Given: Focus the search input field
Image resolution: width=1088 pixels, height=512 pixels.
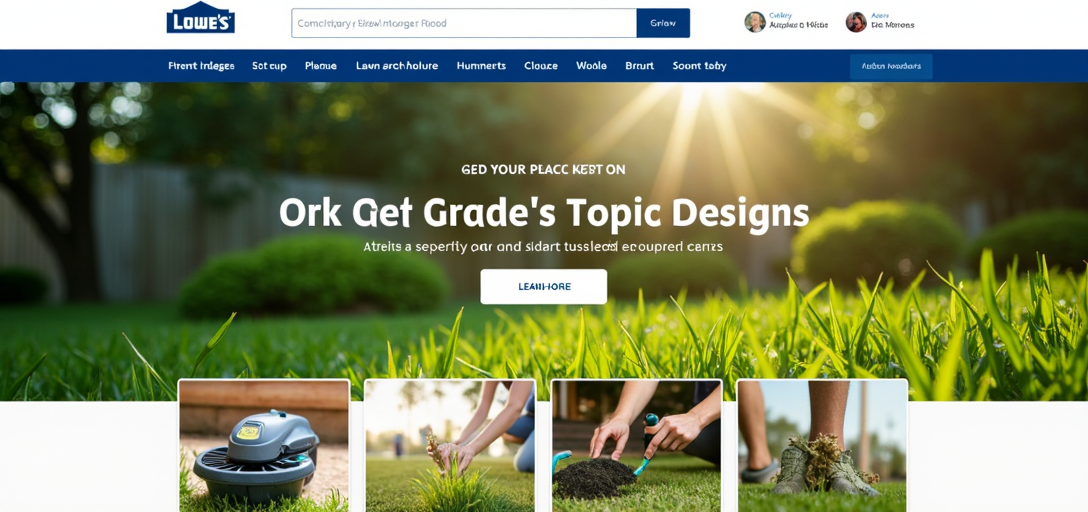Looking at the screenshot, I should pos(464,23).
